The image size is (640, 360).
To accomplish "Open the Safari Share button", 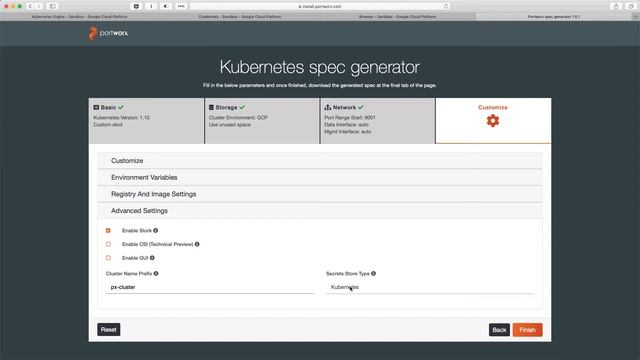I will [x=616, y=6].
